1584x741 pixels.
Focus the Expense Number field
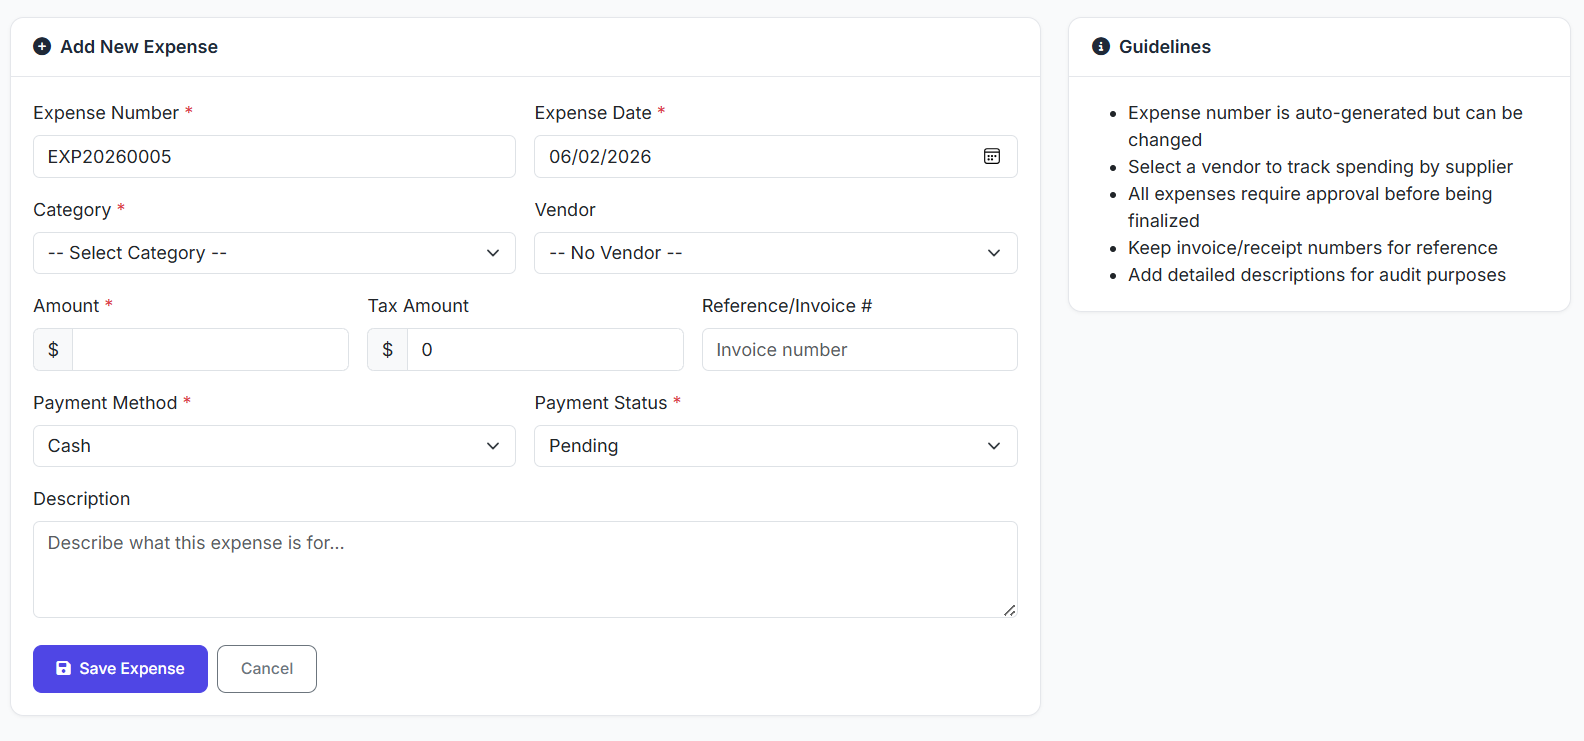tap(274, 157)
